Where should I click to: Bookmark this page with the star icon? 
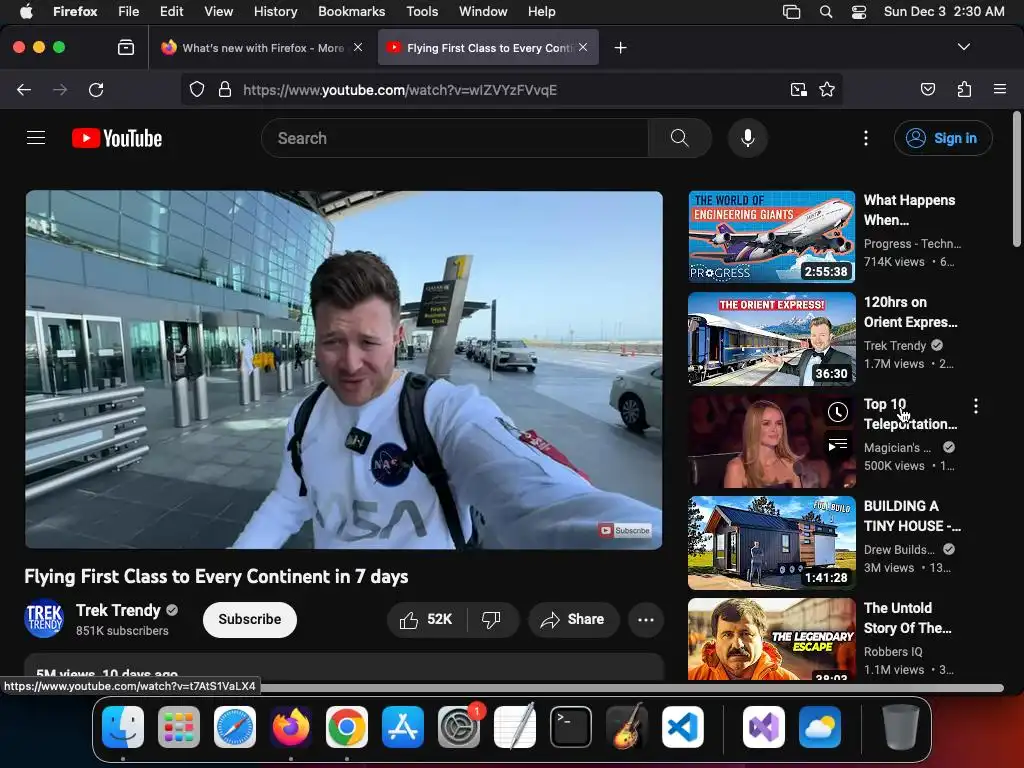(x=827, y=89)
